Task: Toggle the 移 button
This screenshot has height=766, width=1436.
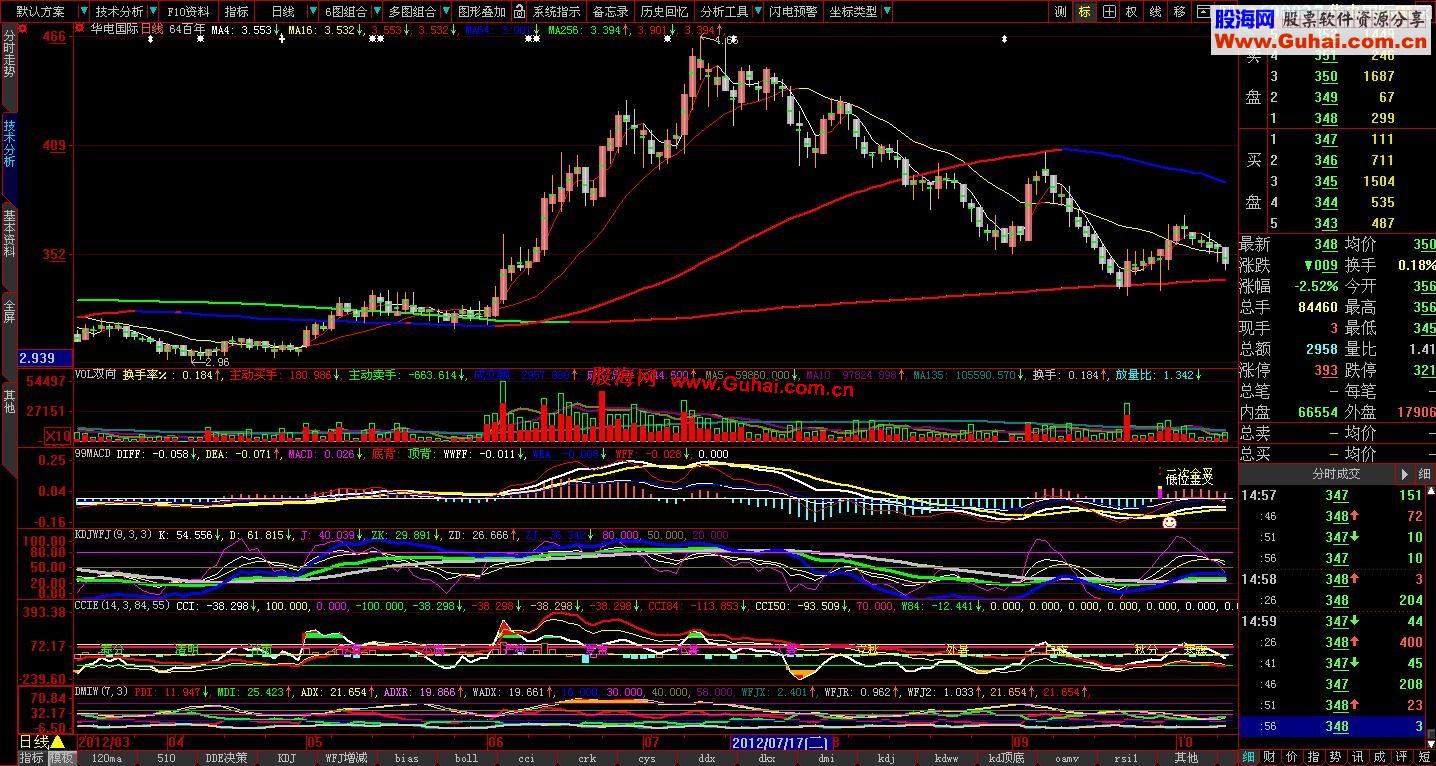Action: [1180, 12]
